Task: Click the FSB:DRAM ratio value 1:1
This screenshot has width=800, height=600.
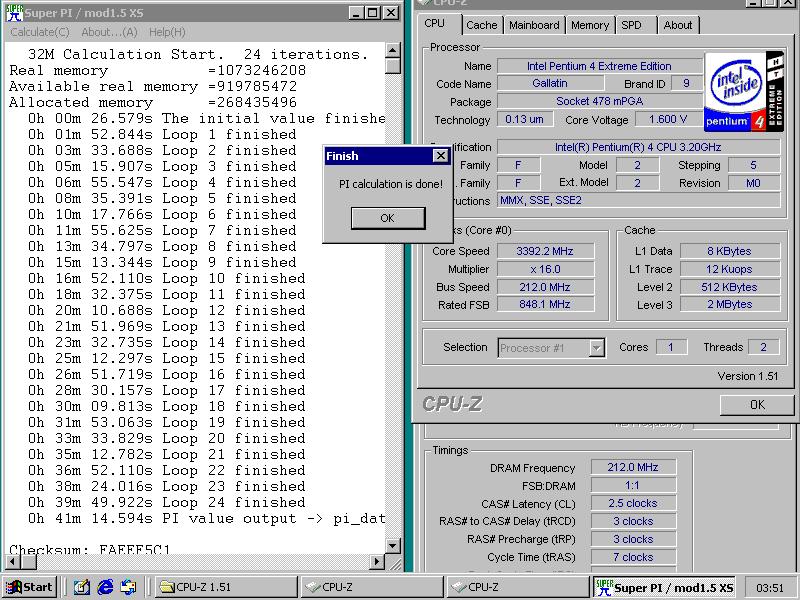Action: click(x=633, y=485)
